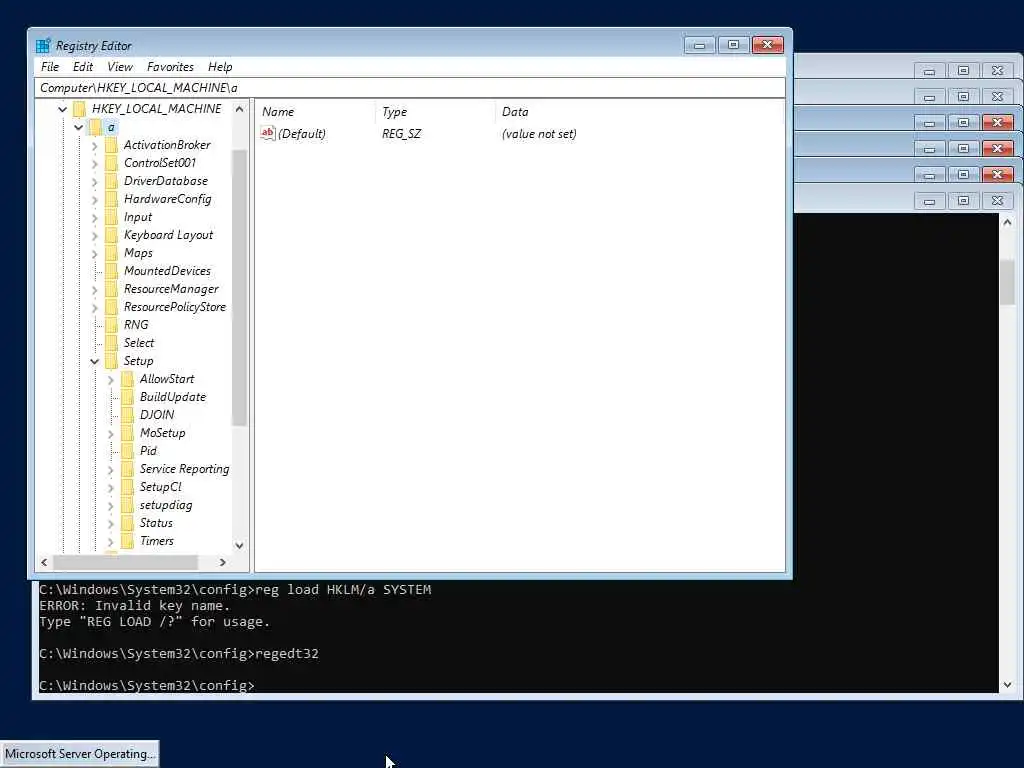Maximize the Registry Editor window

pyautogui.click(x=733, y=45)
